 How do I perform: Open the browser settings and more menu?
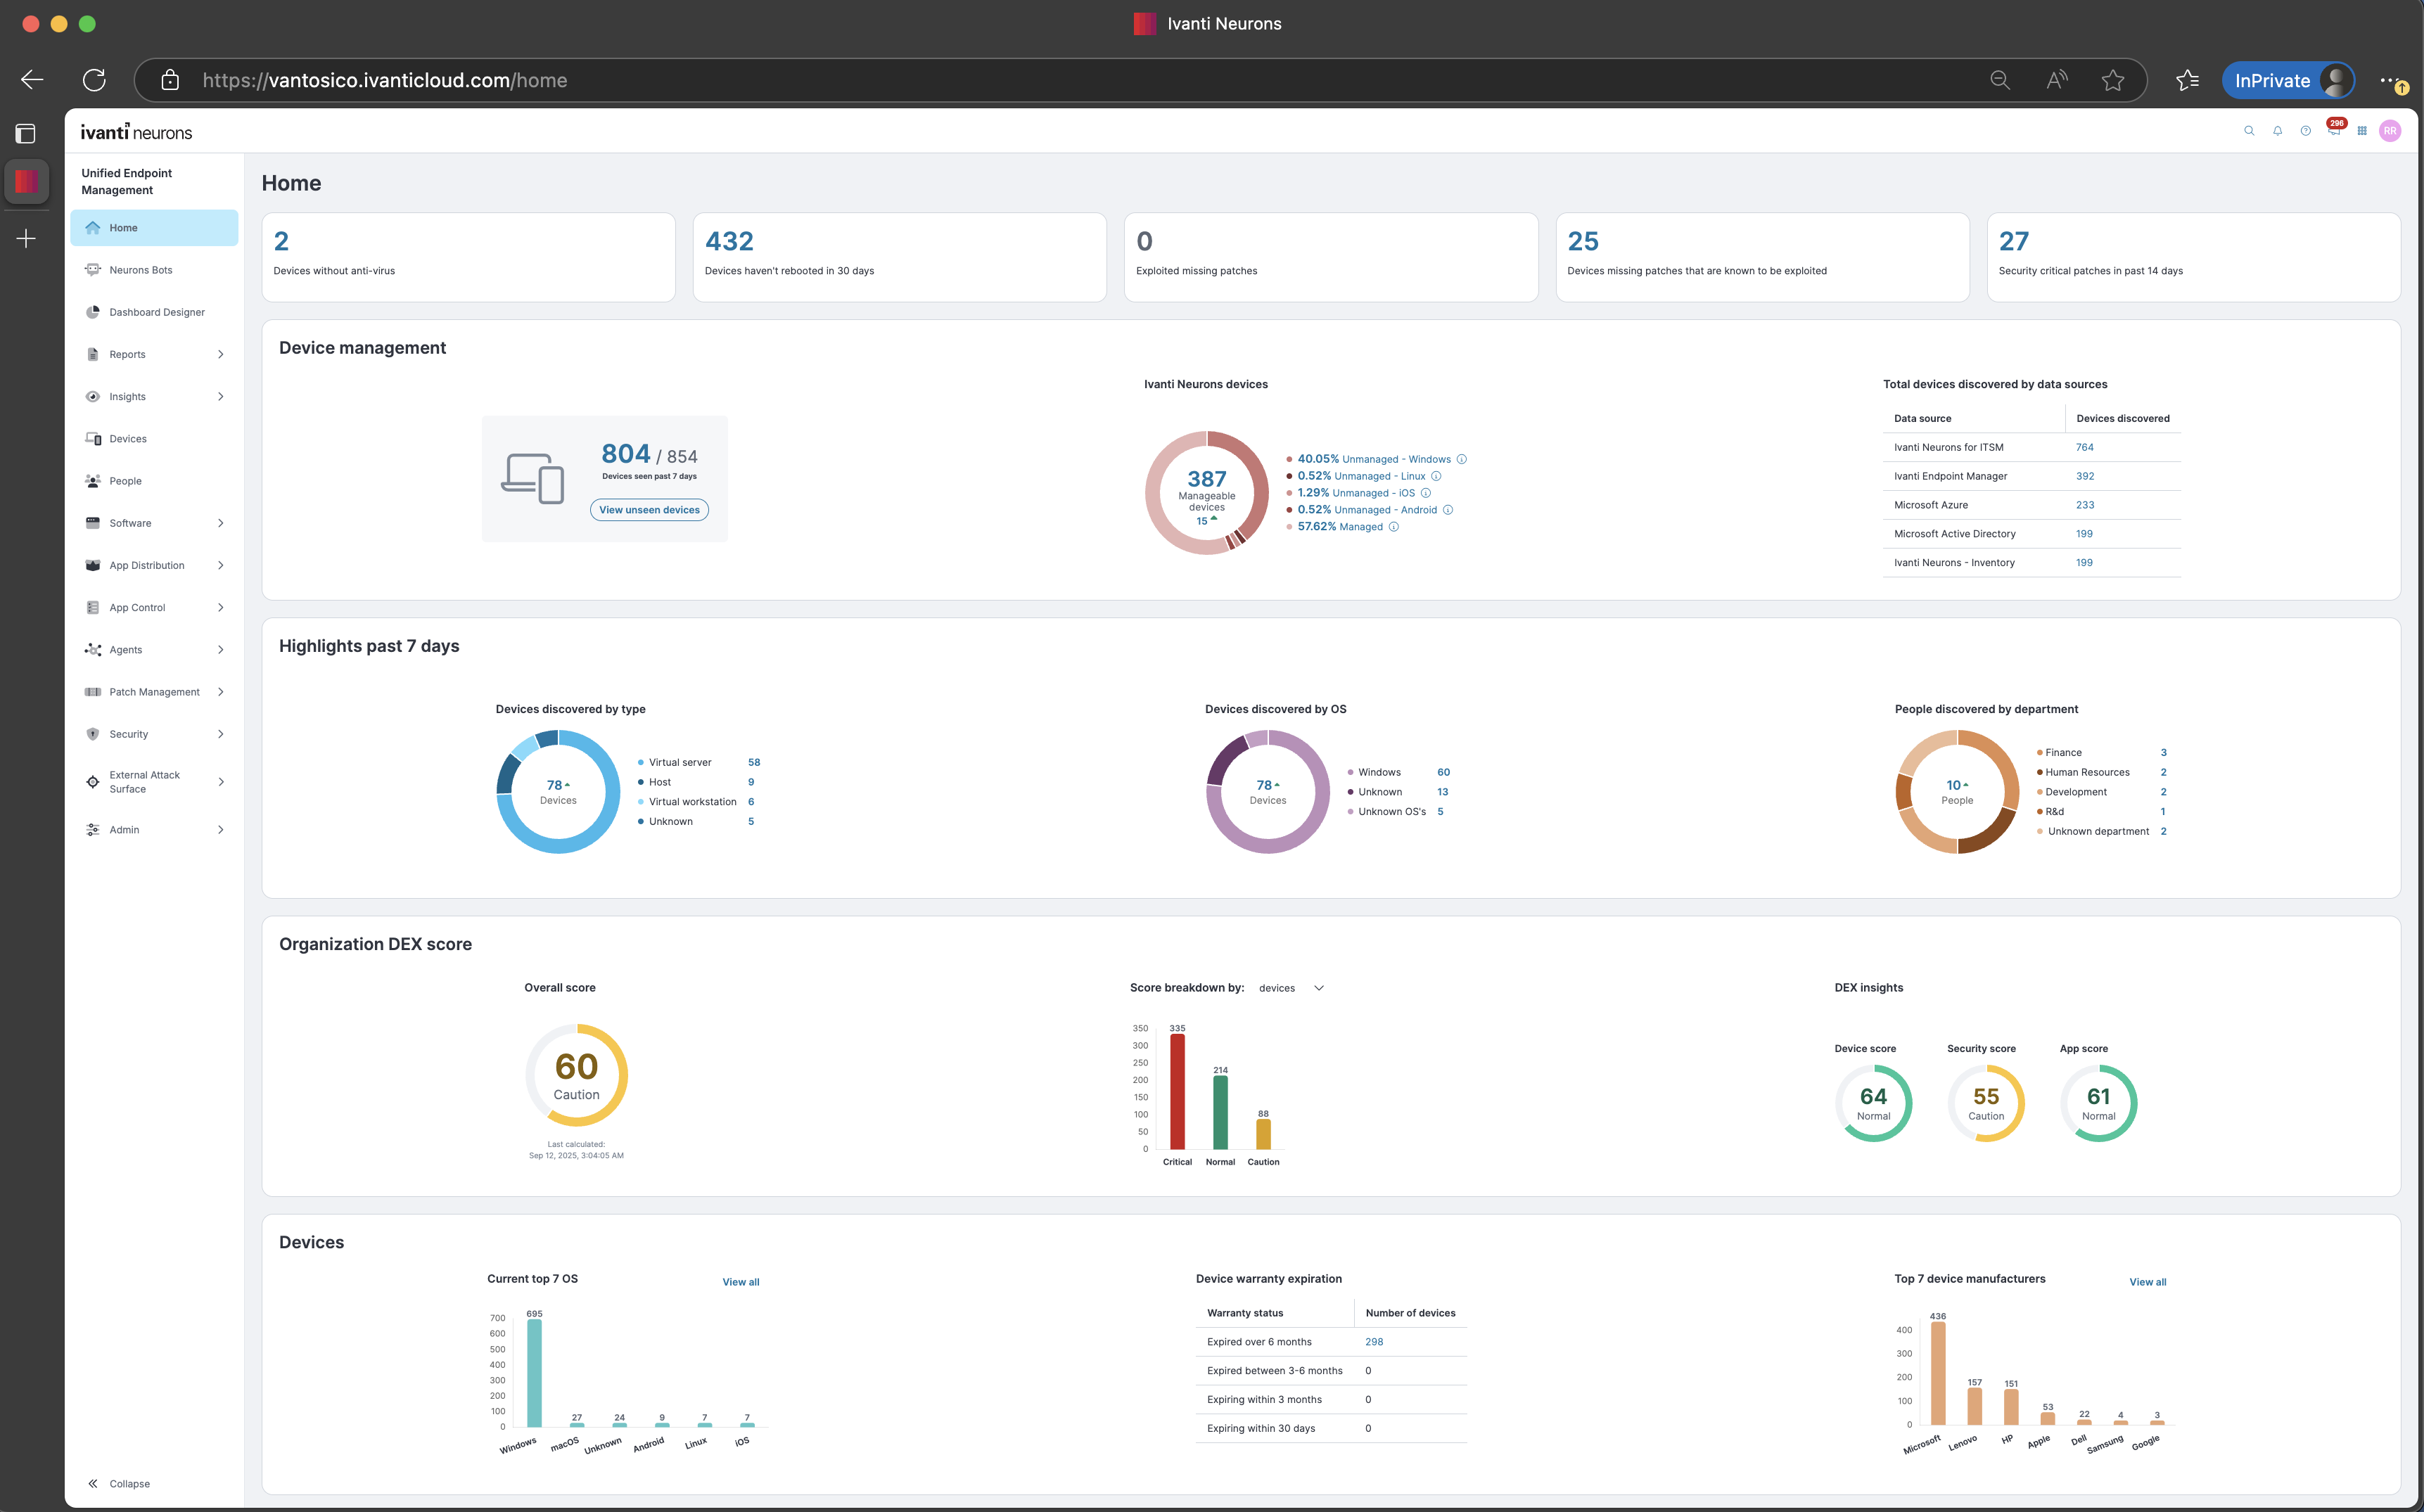tap(2391, 80)
